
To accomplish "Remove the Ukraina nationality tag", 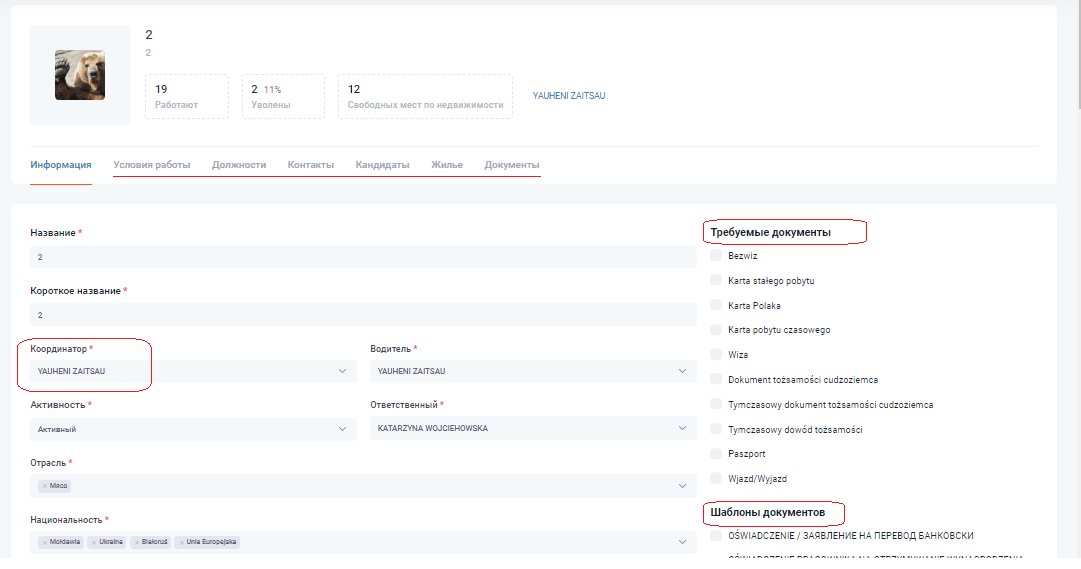I will pyautogui.click(x=93, y=542).
